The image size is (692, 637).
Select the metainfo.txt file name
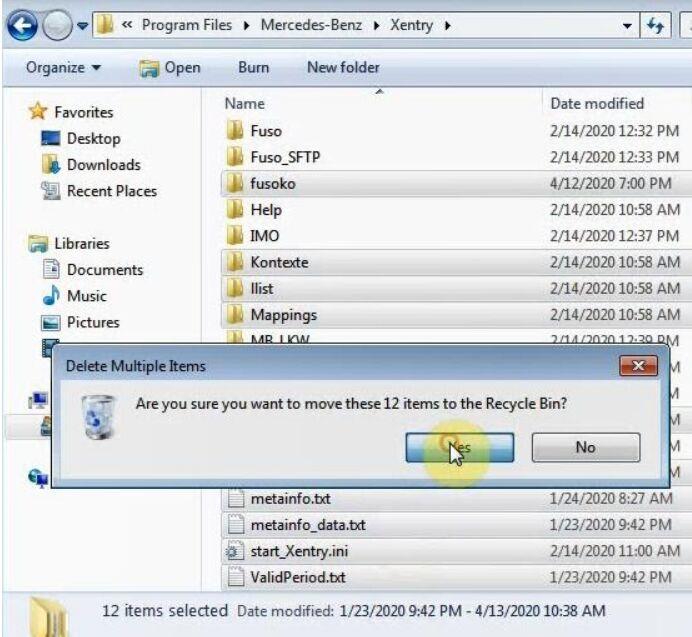pos(290,499)
